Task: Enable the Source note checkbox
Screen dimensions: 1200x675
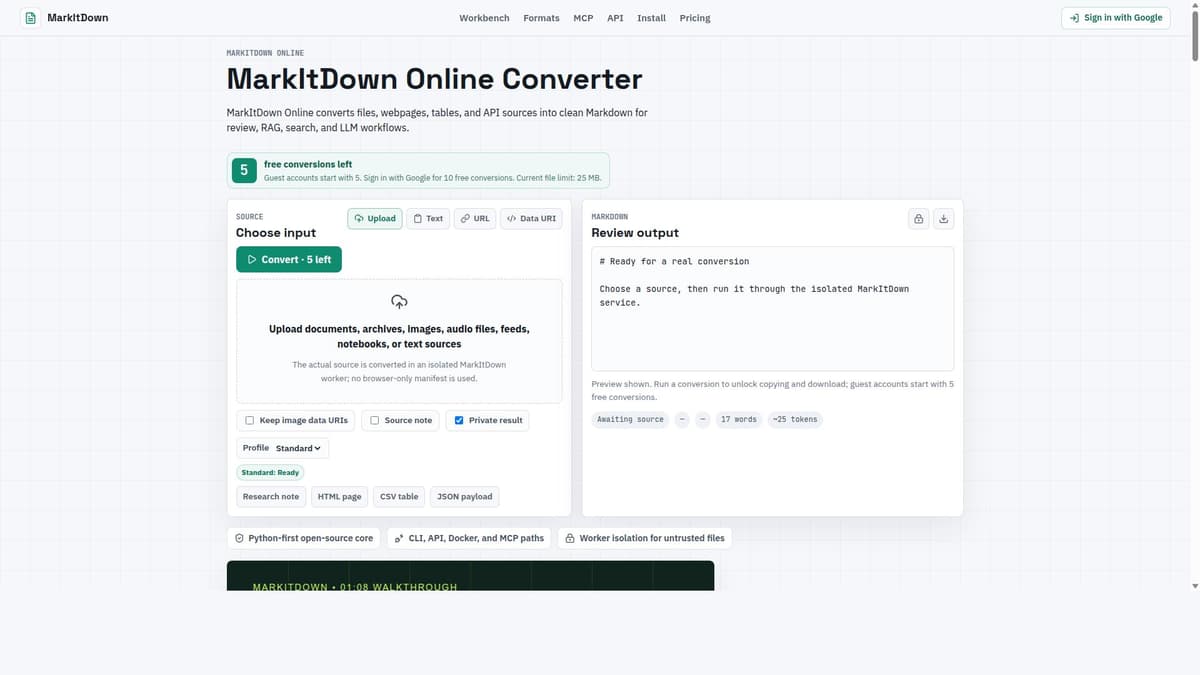Action: pyautogui.click(x=374, y=420)
